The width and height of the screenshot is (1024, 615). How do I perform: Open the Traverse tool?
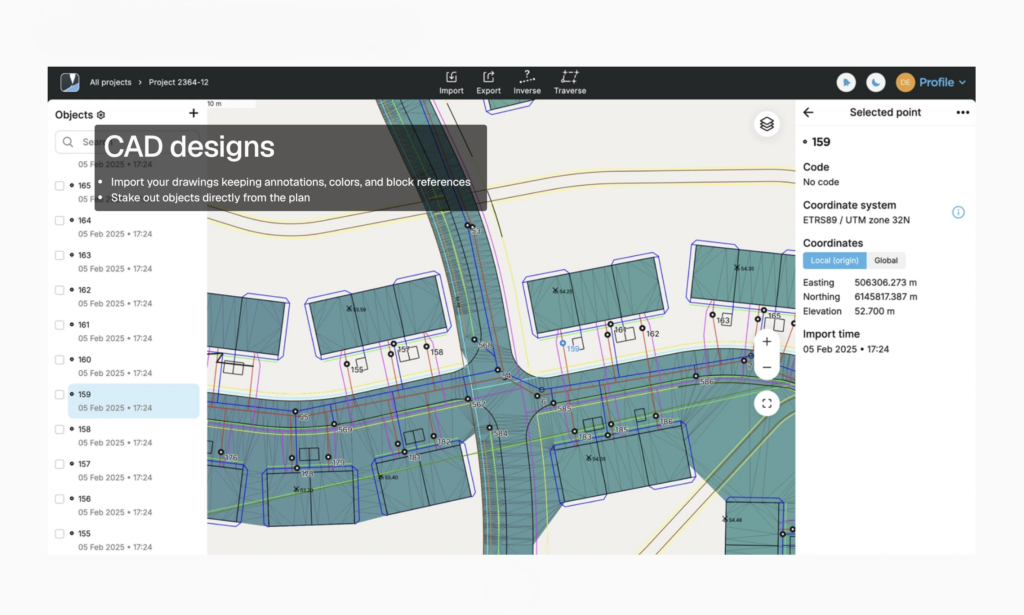[569, 82]
